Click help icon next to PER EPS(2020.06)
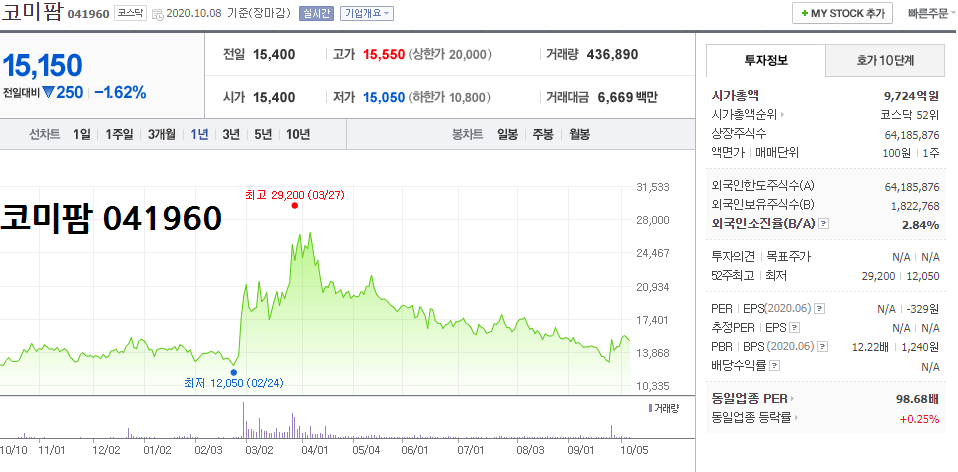The width and height of the screenshot is (958, 472). tap(820, 309)
